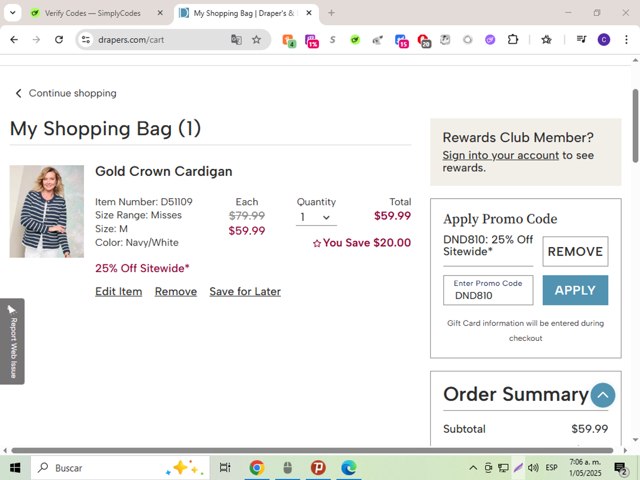This screenshot has height=480, width=640.
Task: Translate this page icon
Action: (236, 40)
